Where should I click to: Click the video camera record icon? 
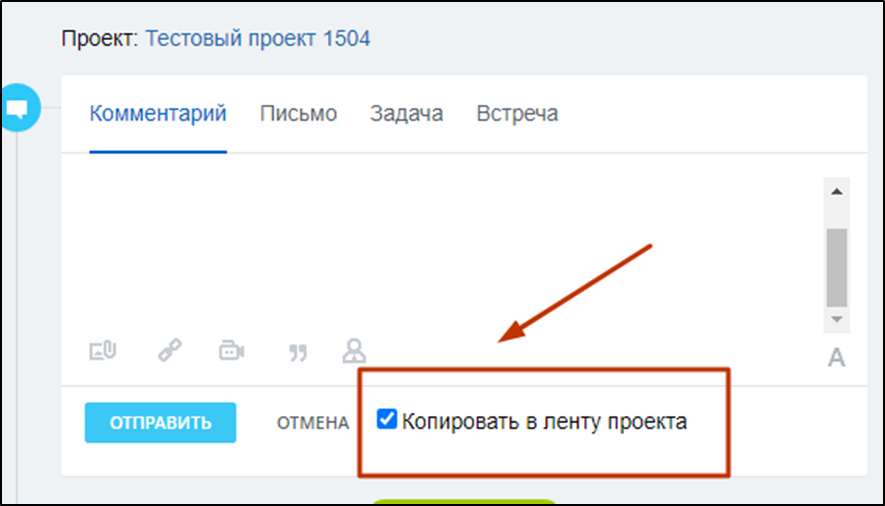coord(232,351)
